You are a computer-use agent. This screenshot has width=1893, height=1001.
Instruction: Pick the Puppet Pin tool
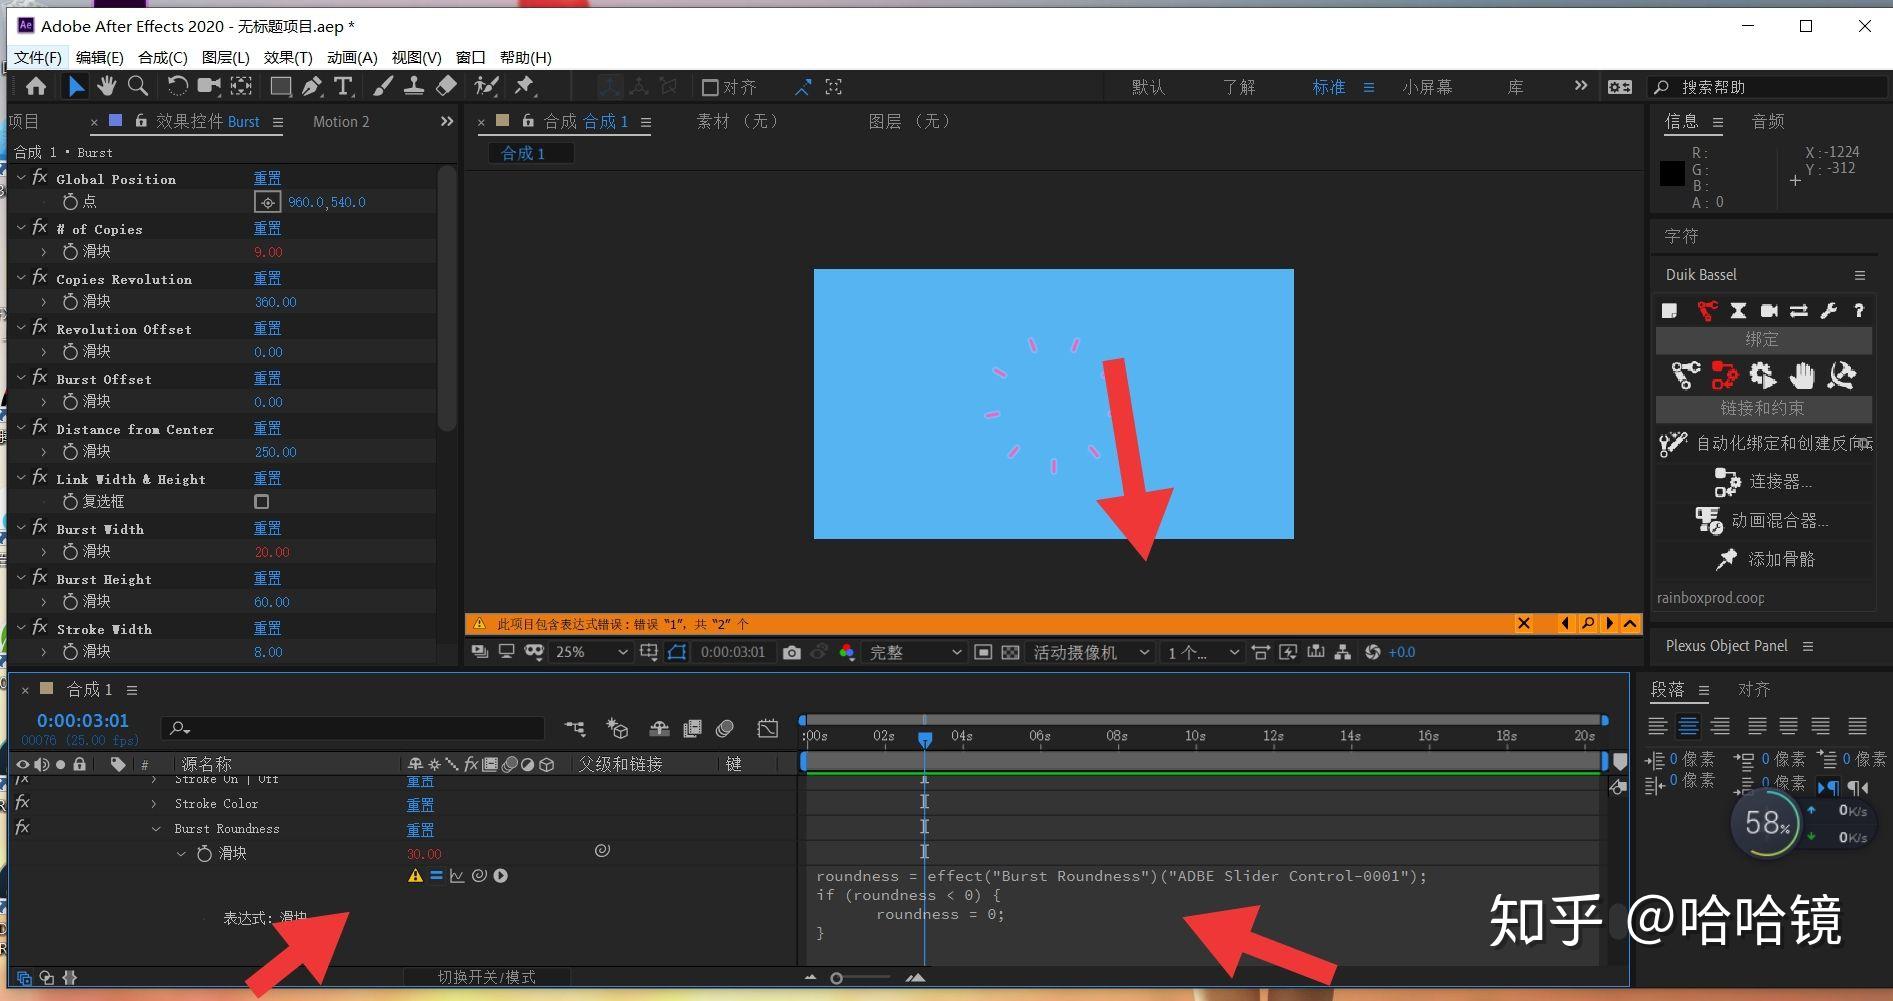point(524,87)
